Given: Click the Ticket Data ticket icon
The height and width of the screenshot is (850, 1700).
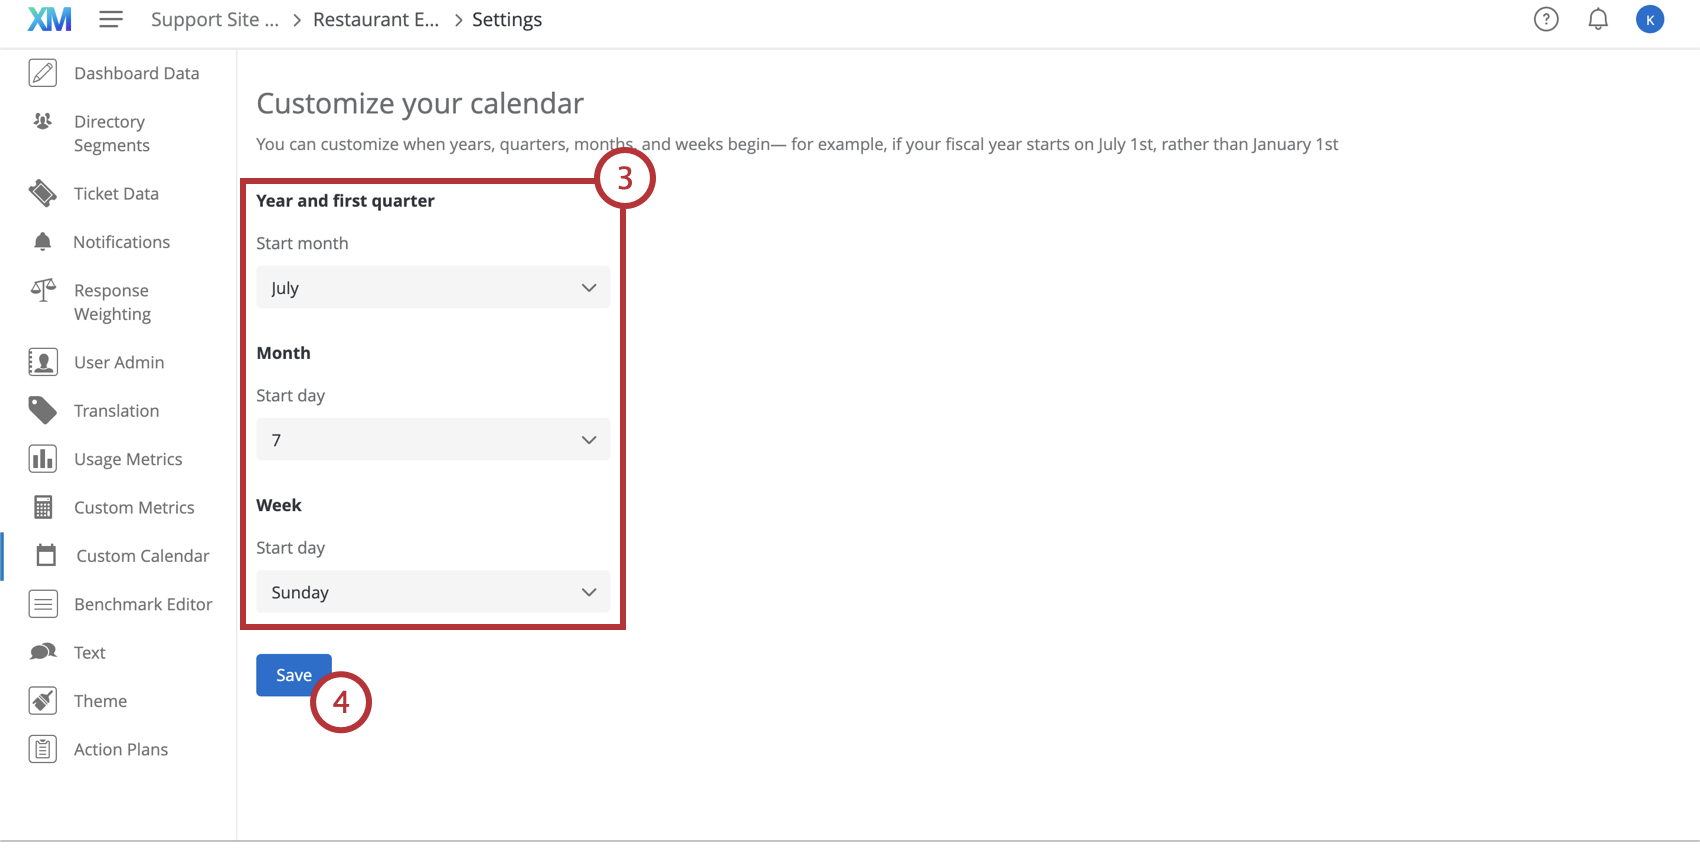Looking at the screenshot, I should (43, 193).
